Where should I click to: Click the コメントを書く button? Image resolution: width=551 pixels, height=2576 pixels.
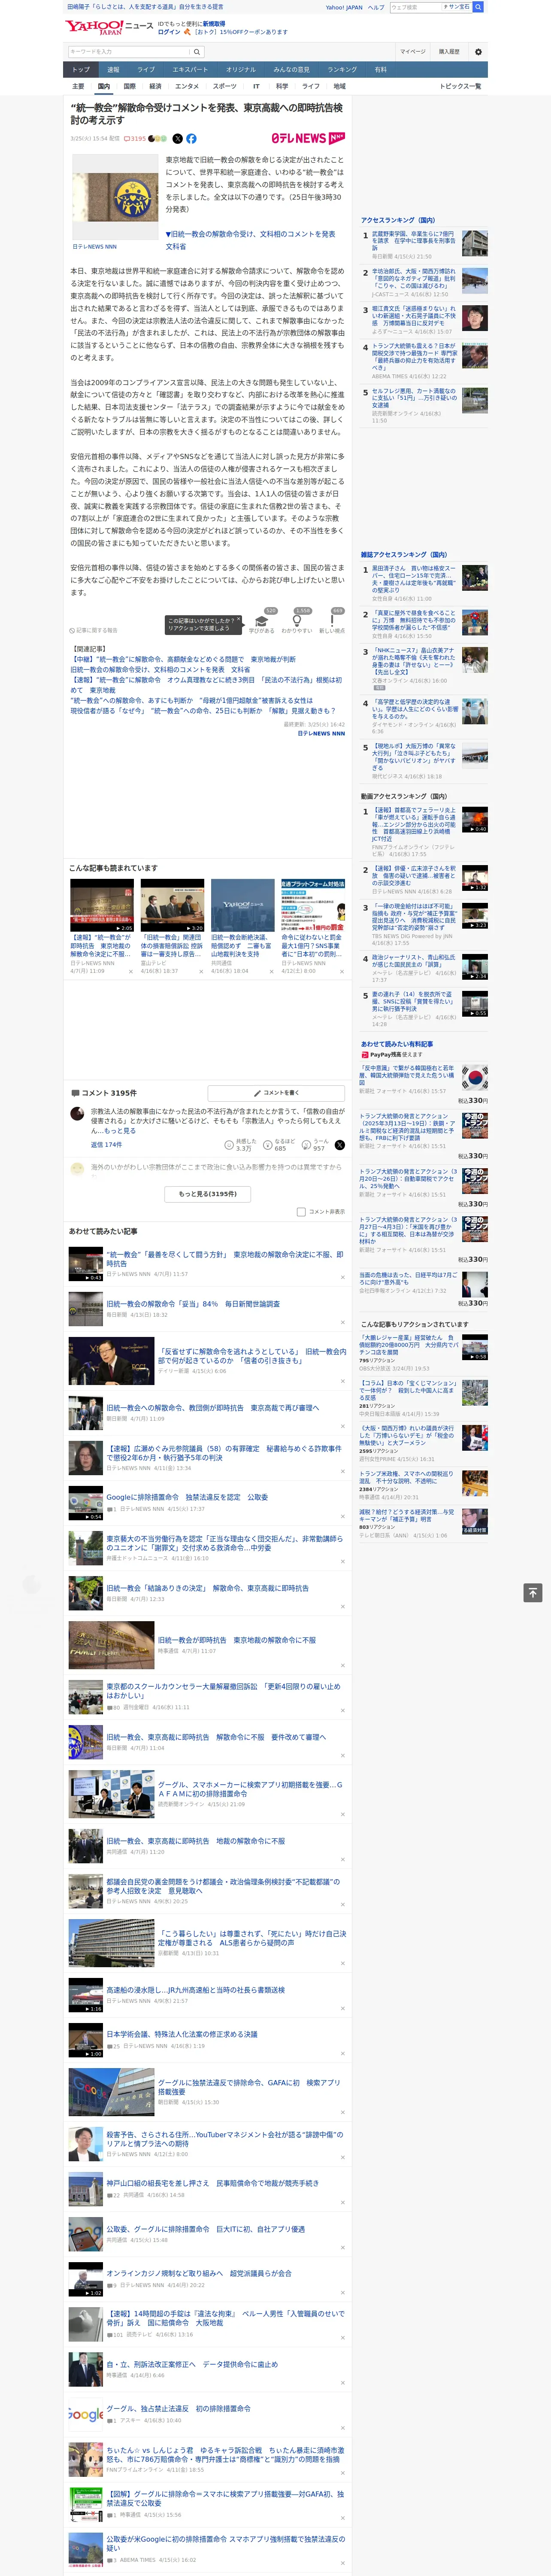[x=275, y=1093]
